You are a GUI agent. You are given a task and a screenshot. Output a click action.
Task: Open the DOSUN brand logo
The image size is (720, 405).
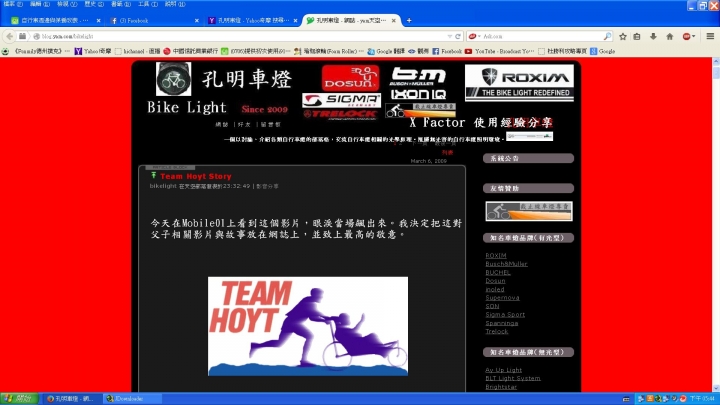click(x=350, y=78)
